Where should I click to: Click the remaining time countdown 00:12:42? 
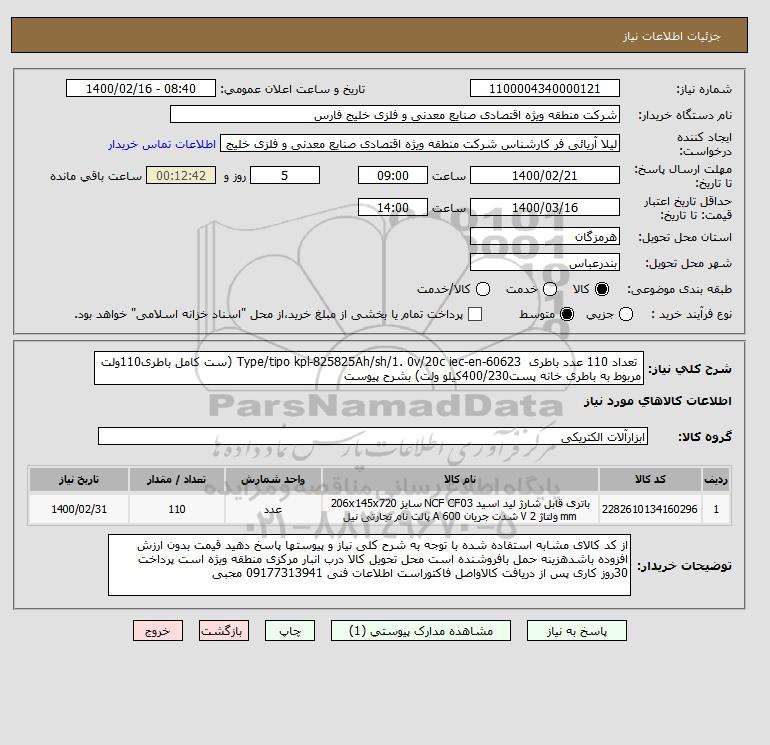tap(181, 175)
